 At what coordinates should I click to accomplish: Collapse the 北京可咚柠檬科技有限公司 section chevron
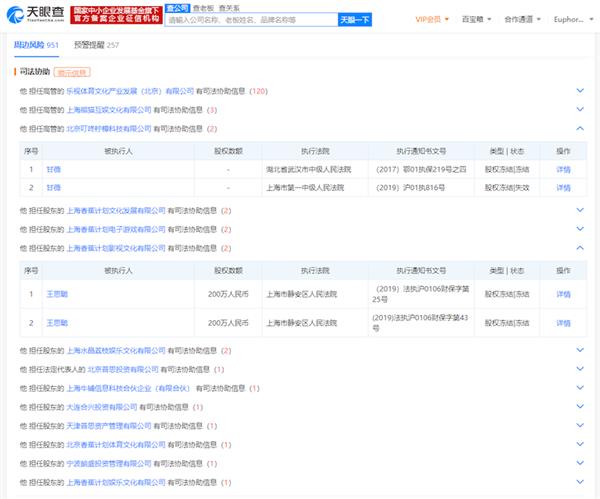(580, 129)
